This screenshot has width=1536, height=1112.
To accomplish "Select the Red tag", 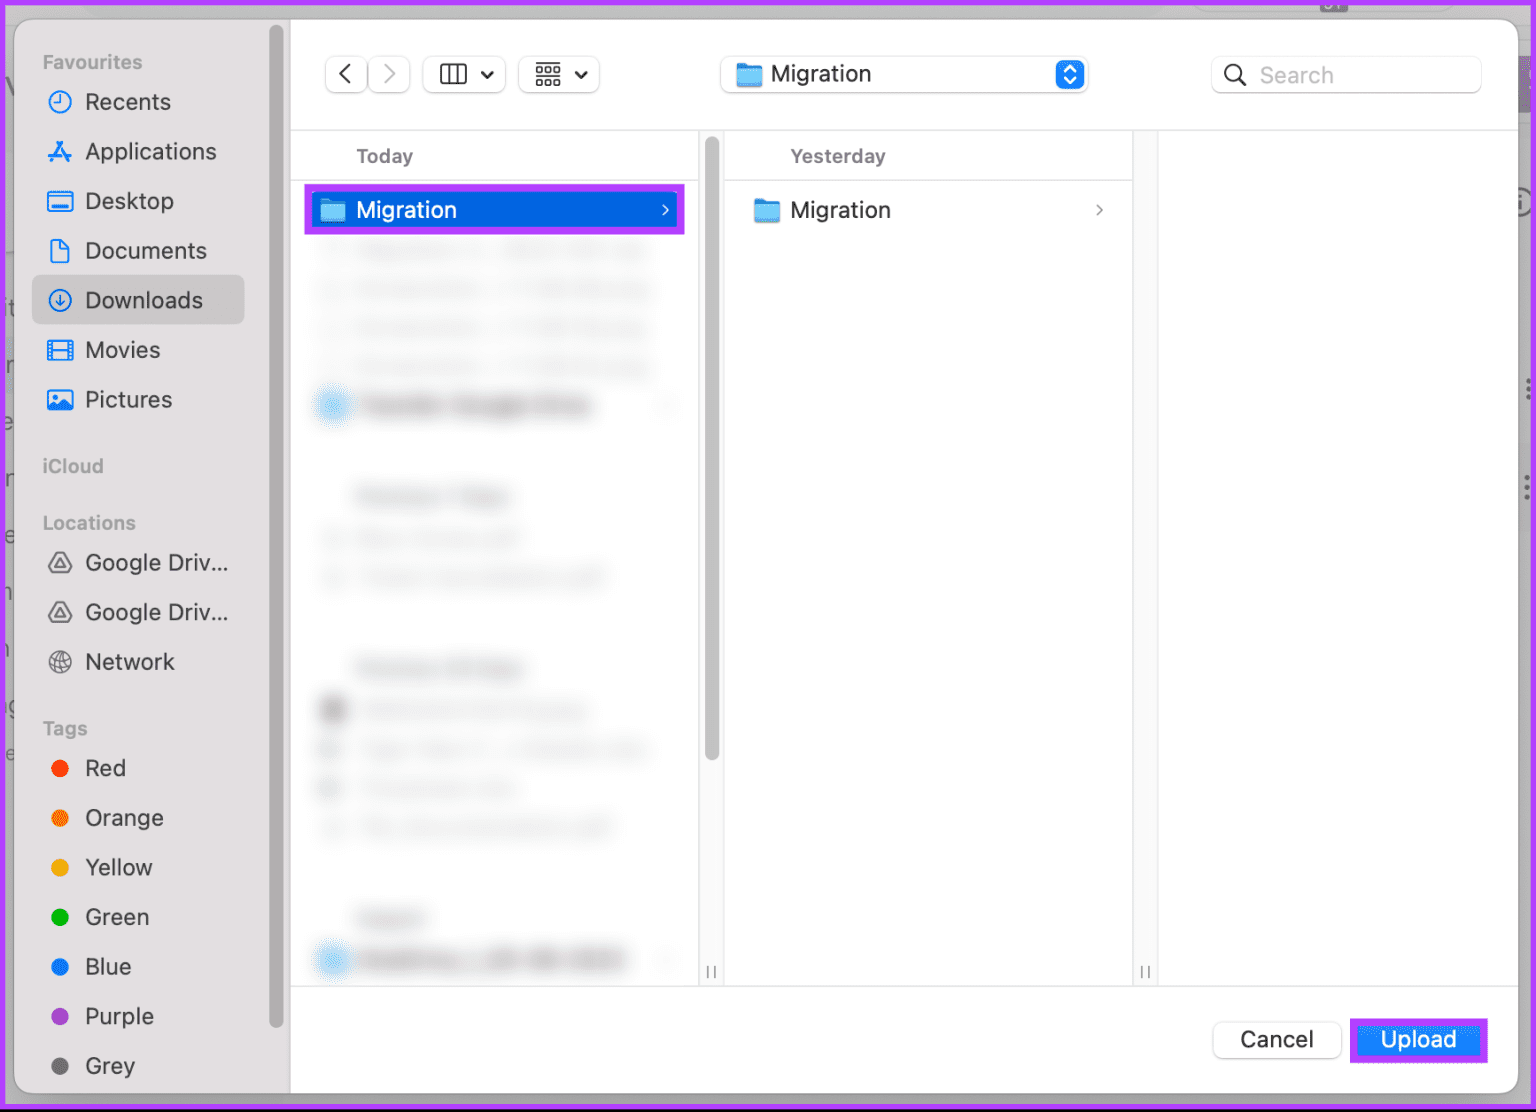I will click(105, 768).
